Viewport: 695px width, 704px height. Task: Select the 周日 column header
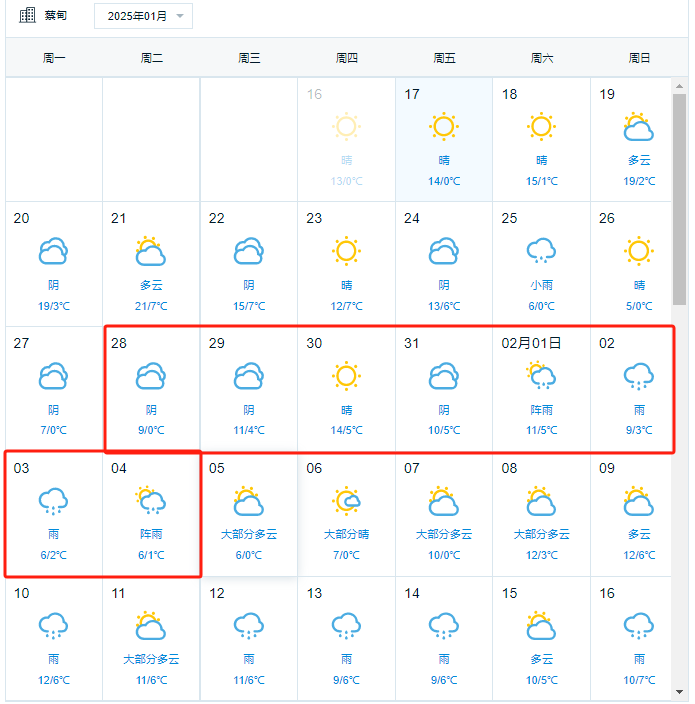coord(639,58)
